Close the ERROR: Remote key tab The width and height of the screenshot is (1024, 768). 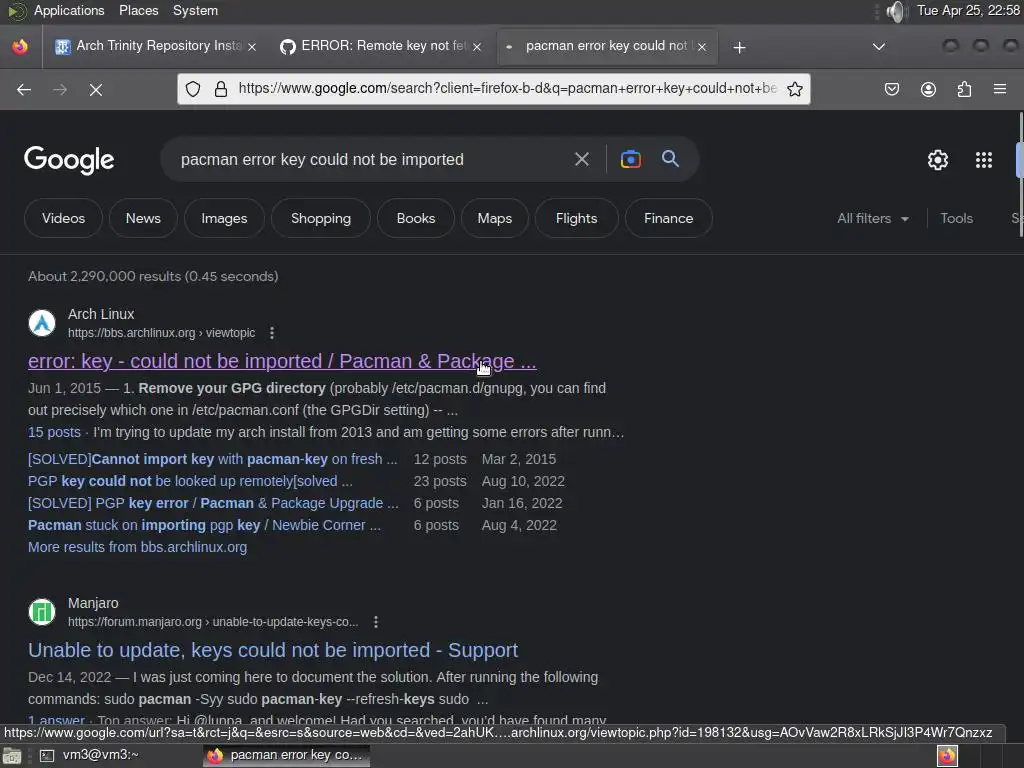point(477,46)
